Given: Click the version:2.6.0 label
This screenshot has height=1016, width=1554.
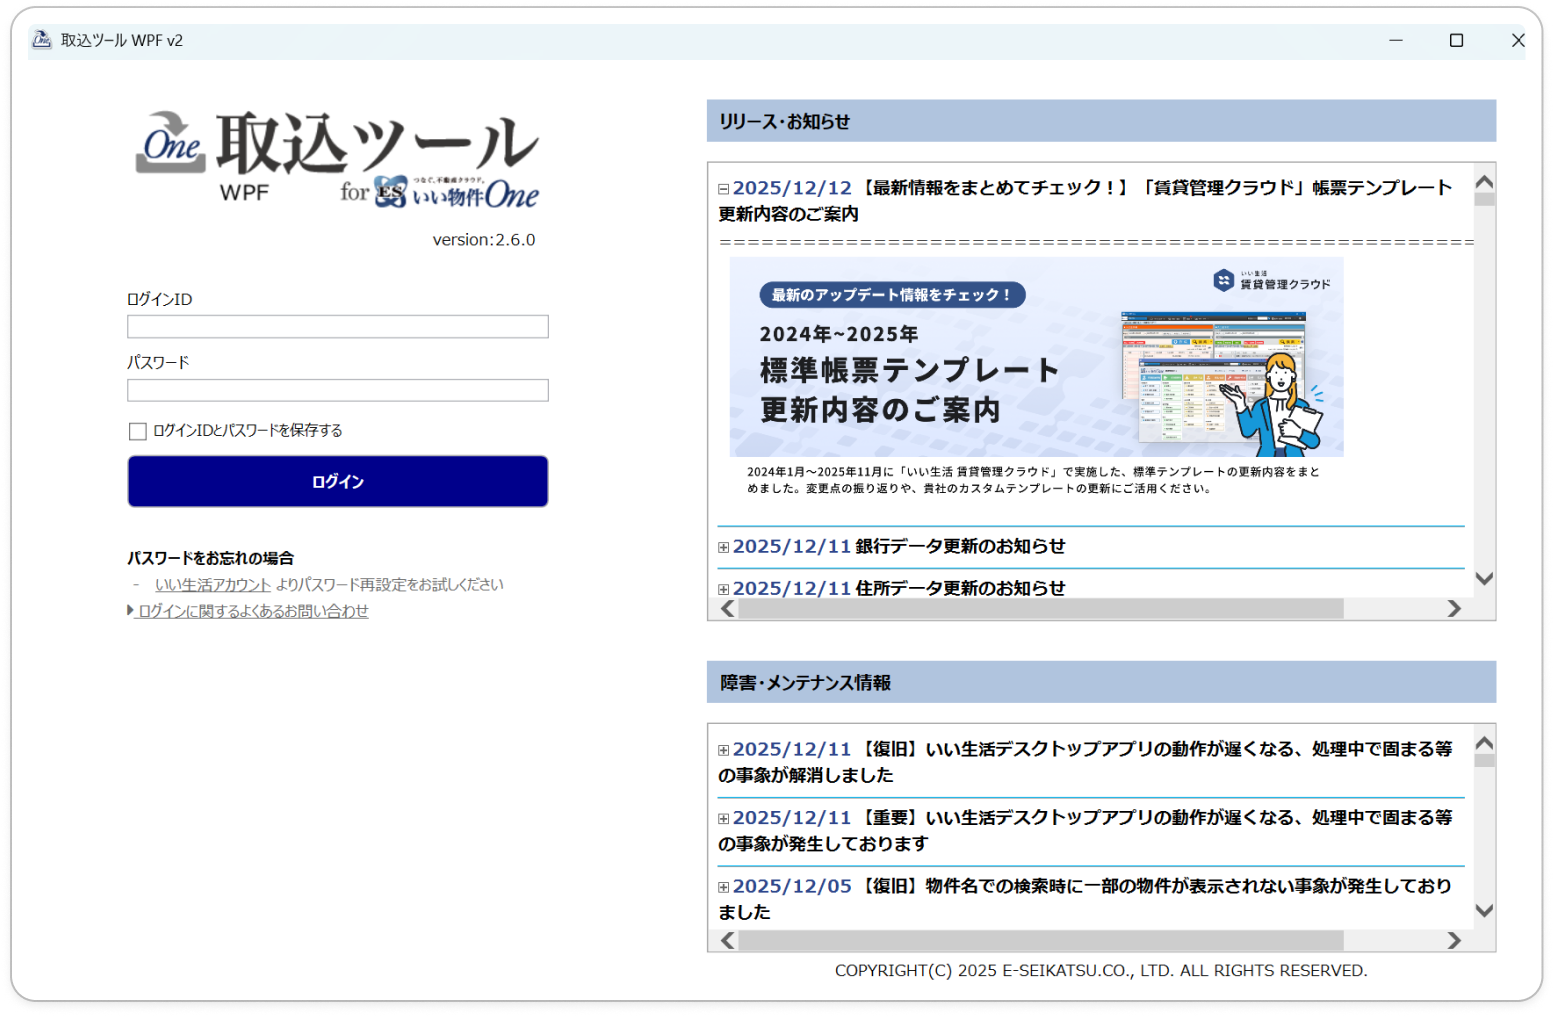Looking at the screenshot, I should [x=484, y=240].
